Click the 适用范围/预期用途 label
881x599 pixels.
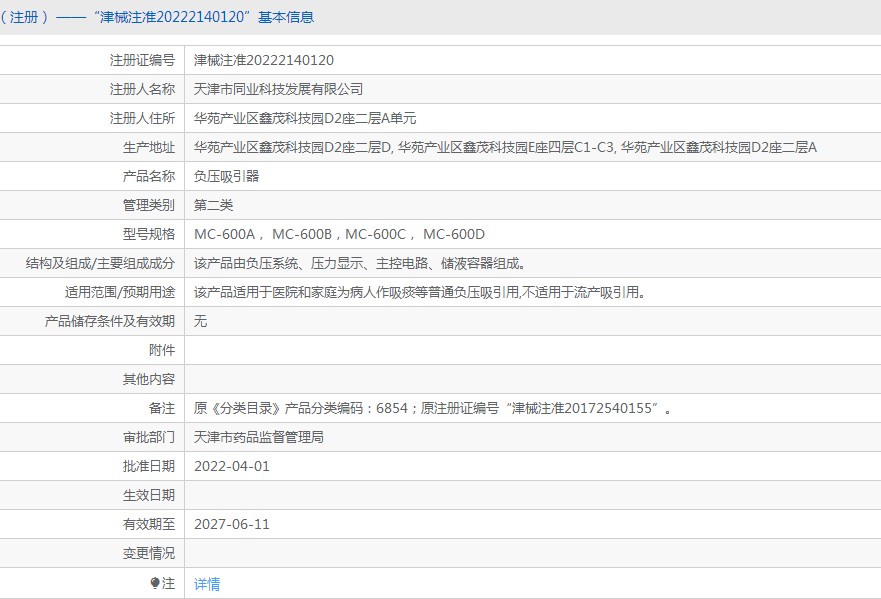coord(120,293)
